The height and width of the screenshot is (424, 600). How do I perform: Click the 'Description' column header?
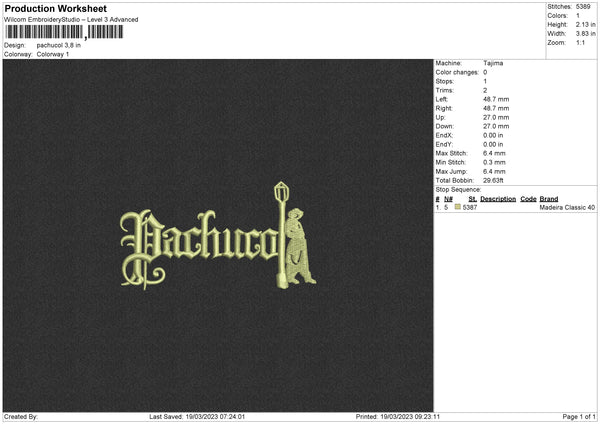coord(498,199)
